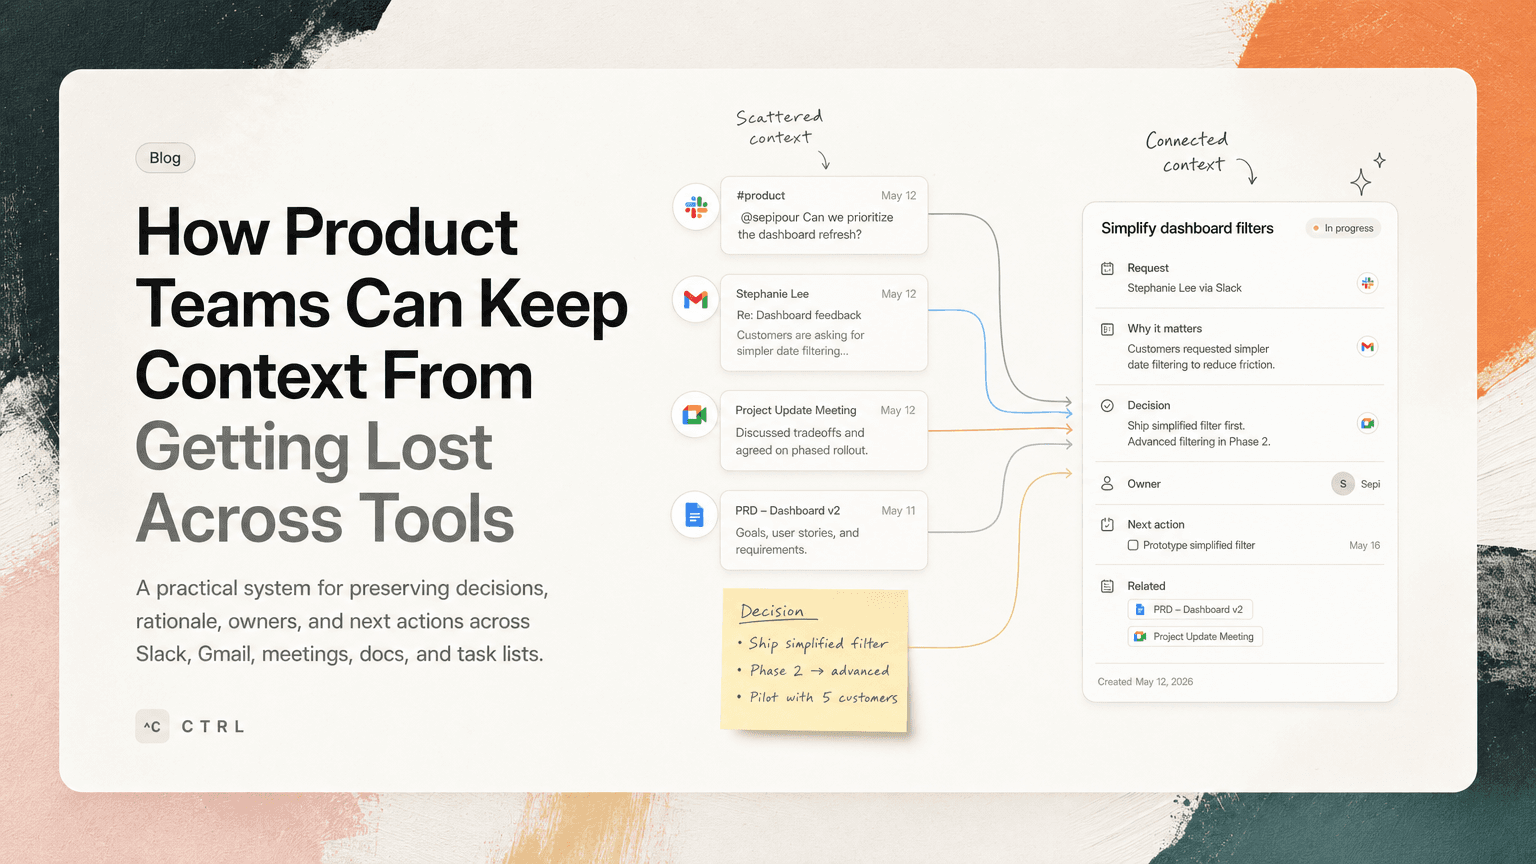Image resolution: width=1536 pixels, height=864 pixels.
Task: Click the yellow Decision sticky note
Action: tap(815, 661)
